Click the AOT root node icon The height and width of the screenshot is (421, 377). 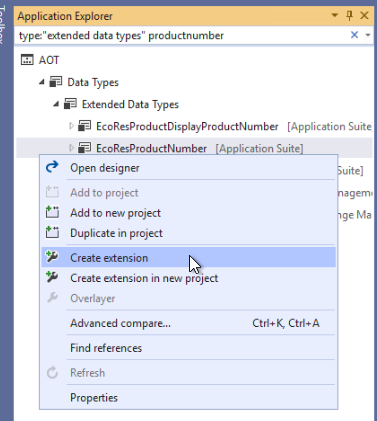point(27,60)
